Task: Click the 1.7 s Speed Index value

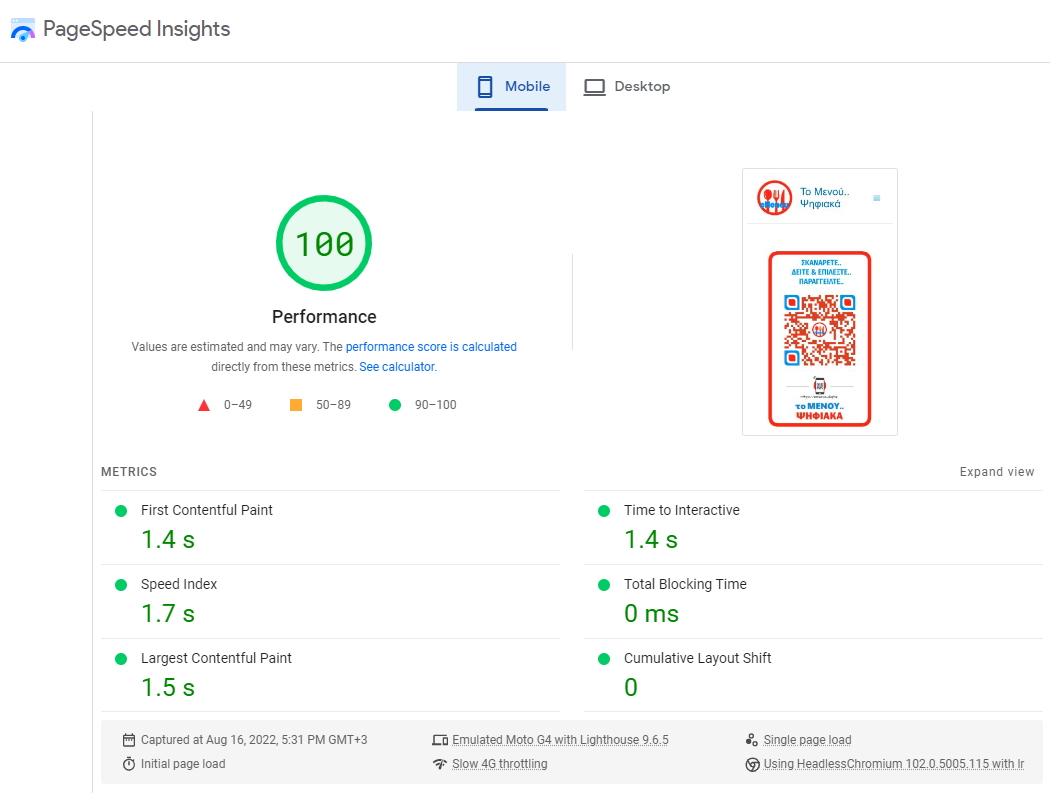Action: tap(168, 614)
